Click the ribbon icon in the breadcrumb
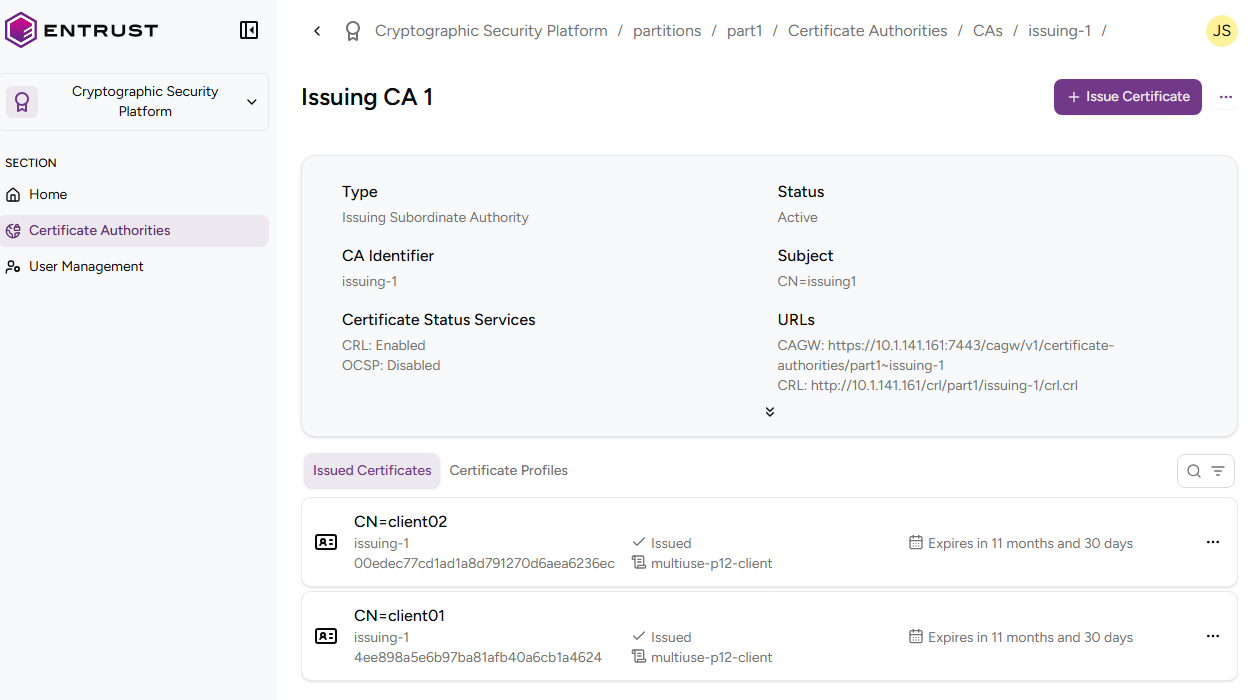 click(x=352, y=31)
